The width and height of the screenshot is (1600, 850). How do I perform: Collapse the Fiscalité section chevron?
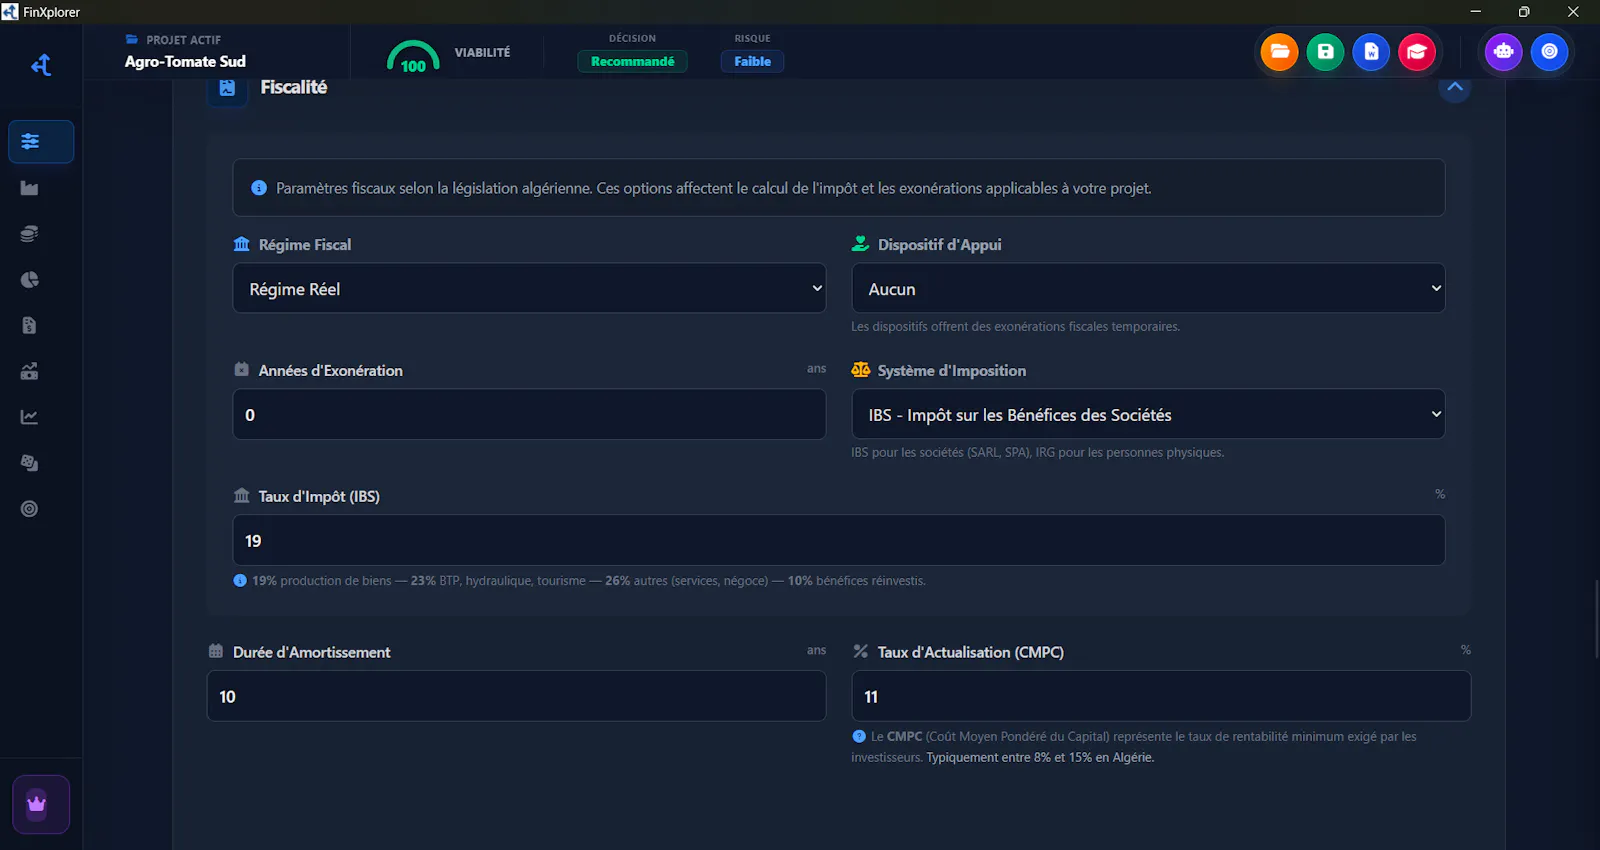[x=1455, y=87]
